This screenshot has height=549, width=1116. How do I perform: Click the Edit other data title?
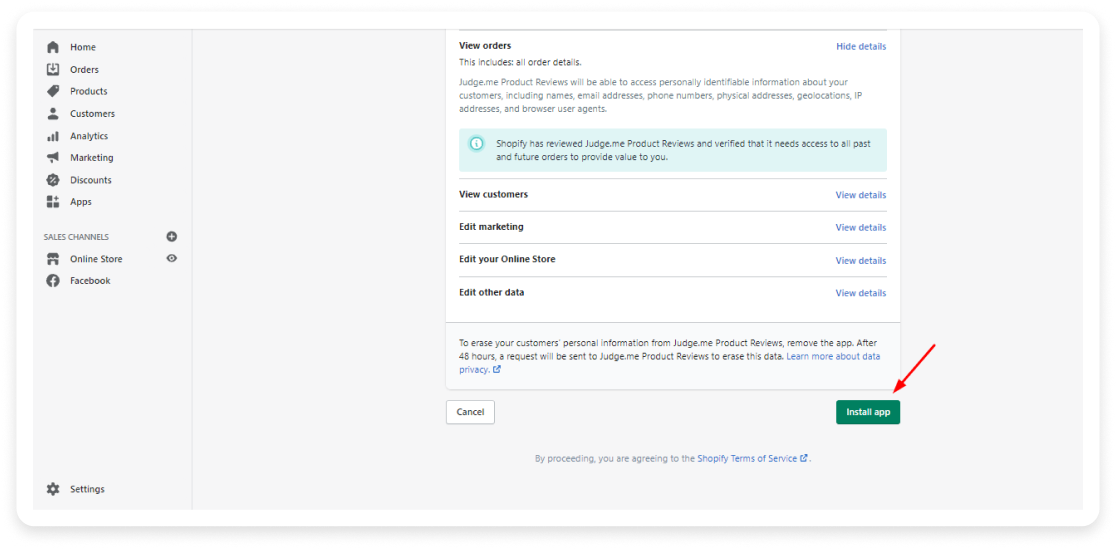pos(492,292)
